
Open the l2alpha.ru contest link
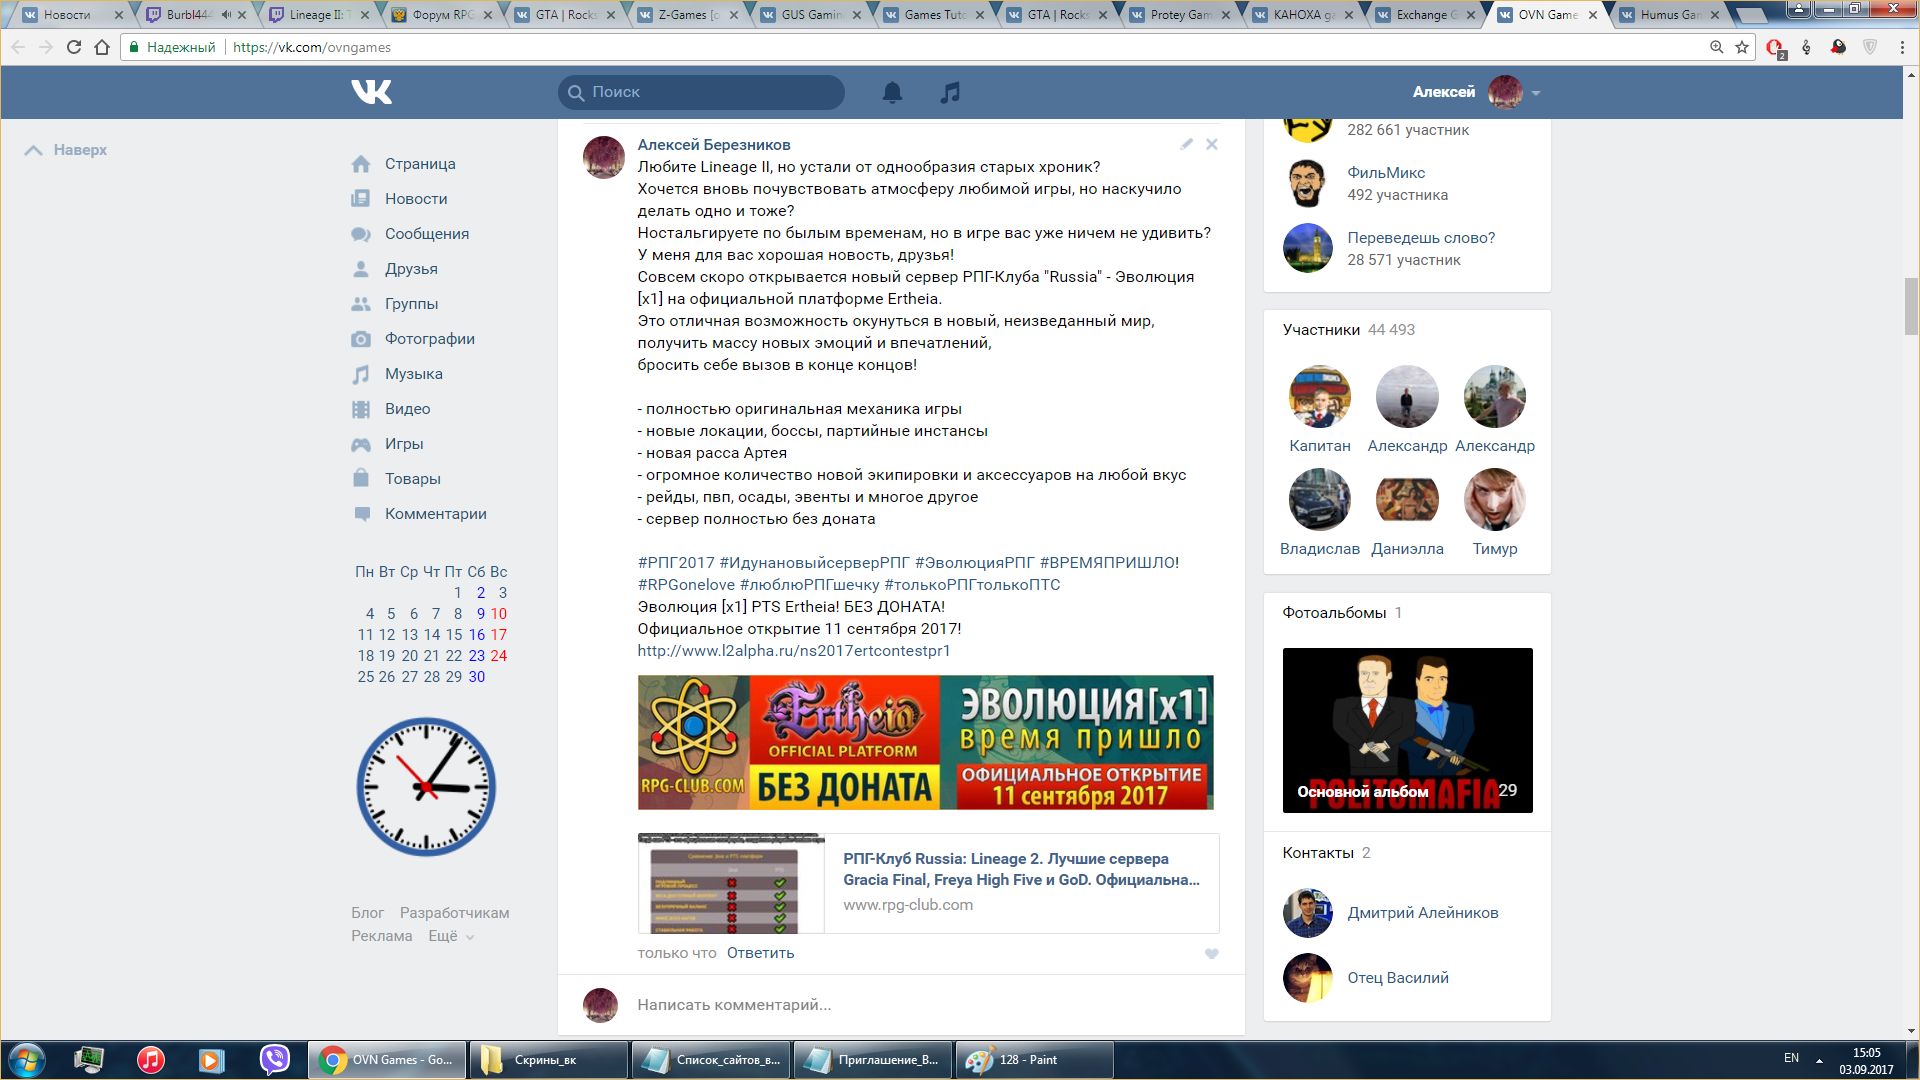794,651
